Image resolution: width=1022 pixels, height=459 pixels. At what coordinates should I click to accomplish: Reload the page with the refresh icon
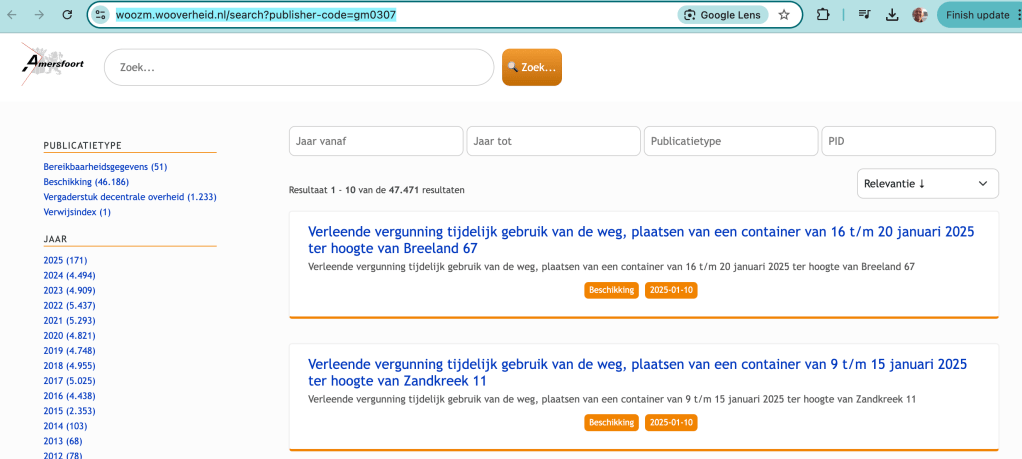coord(67,15)
